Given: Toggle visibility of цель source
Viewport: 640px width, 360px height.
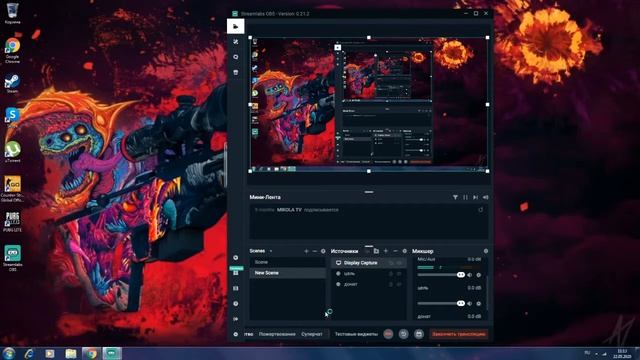Looking at the screenshot, I should tap(399, 274).
